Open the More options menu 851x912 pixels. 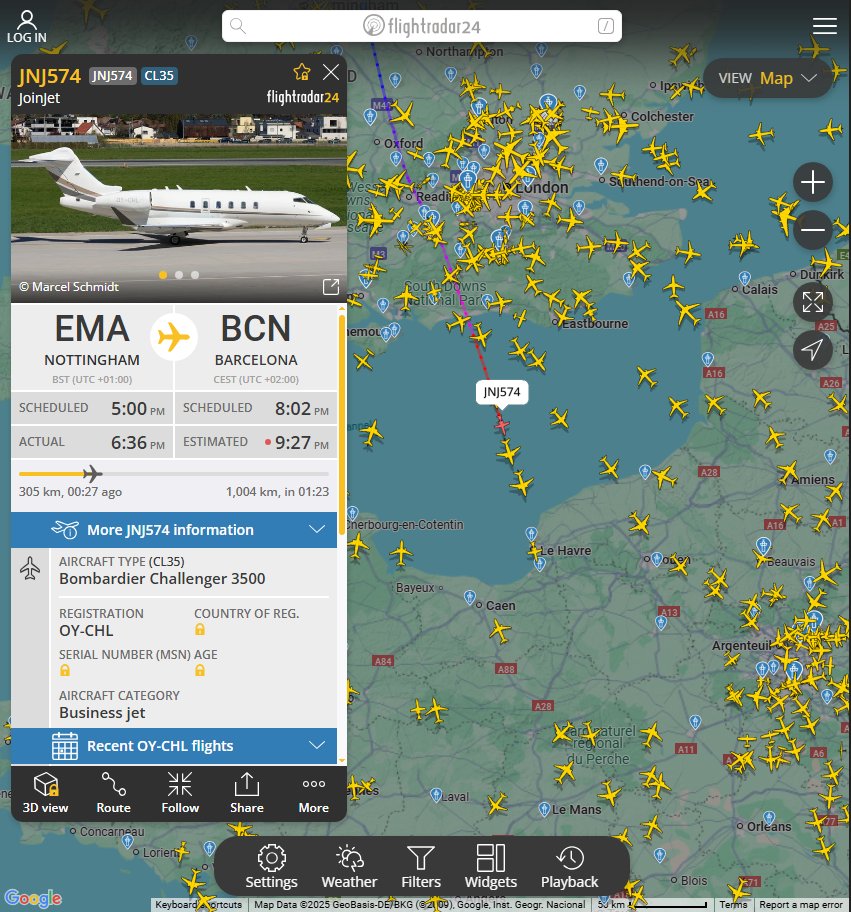(x=314, y=793)
